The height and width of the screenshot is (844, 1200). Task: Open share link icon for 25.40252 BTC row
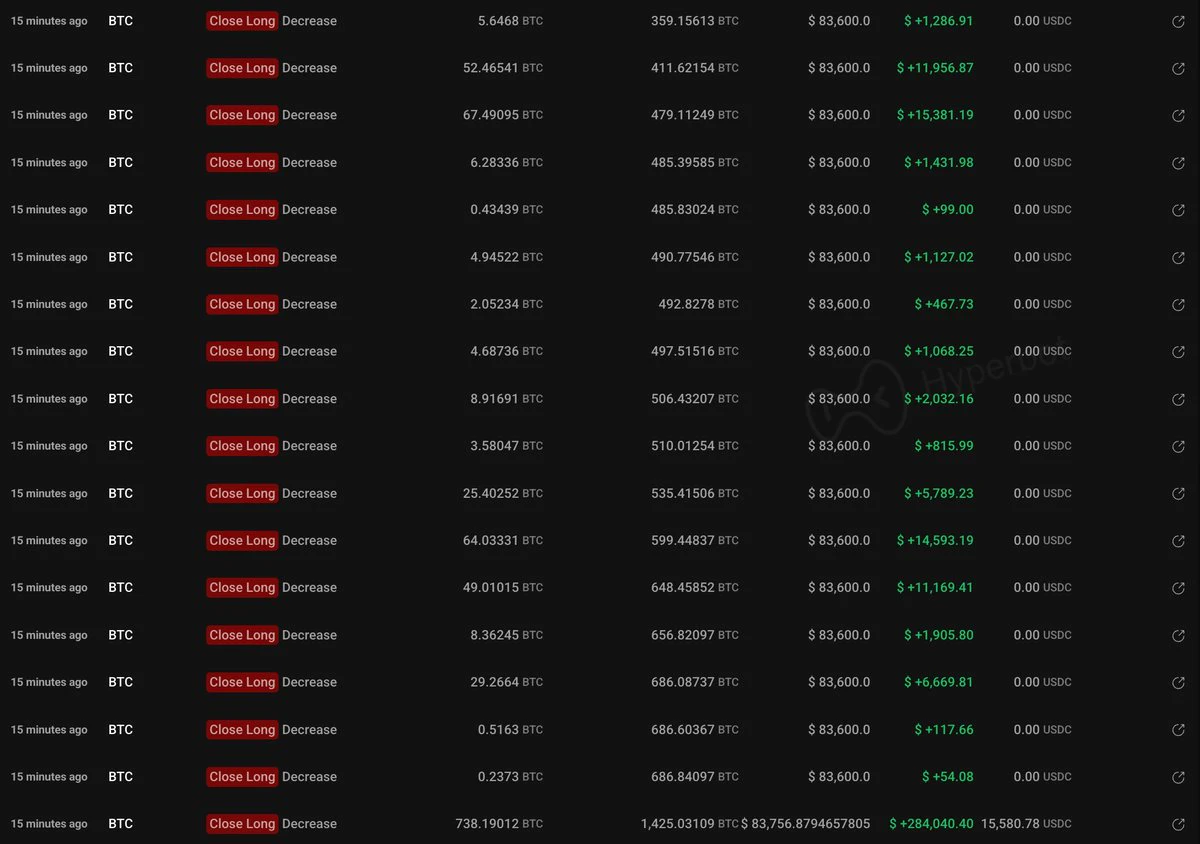click(1178, 493)
